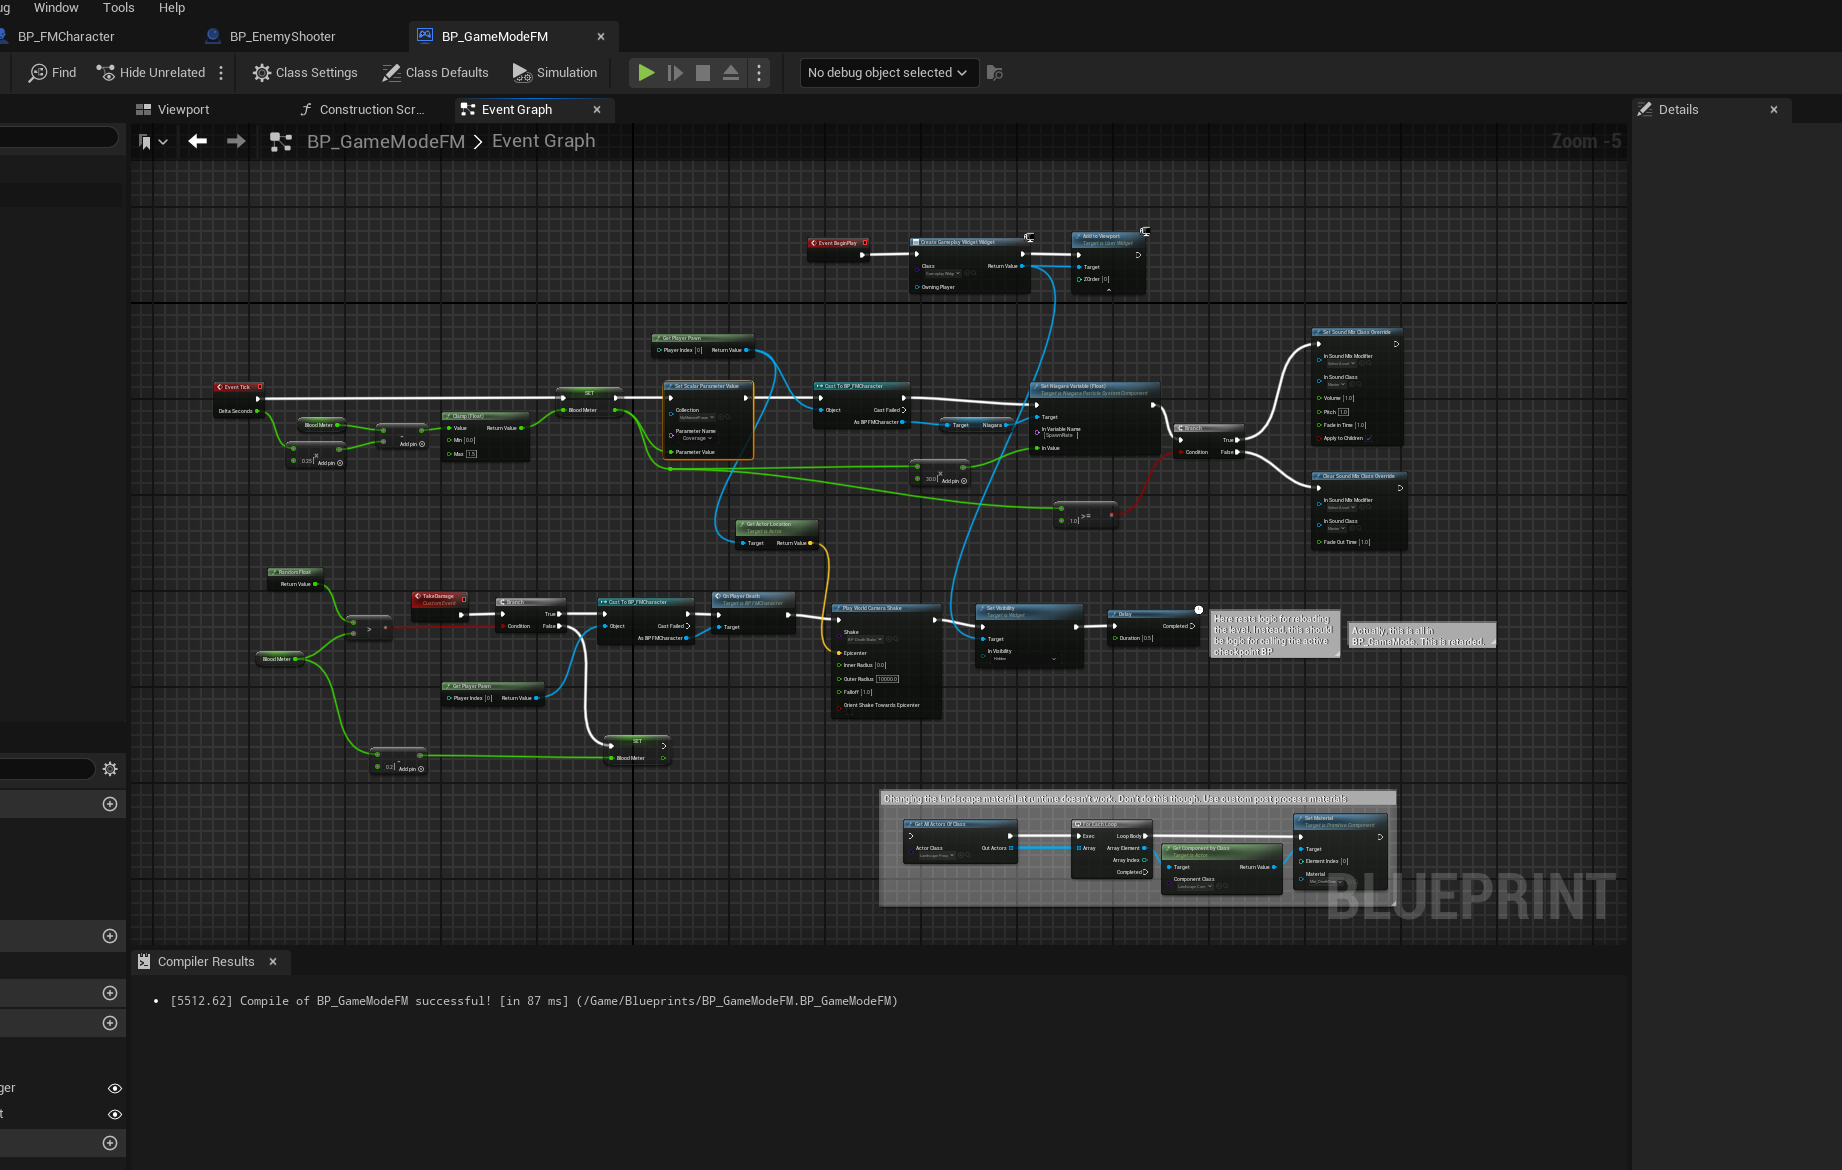Navigate forward with right arrow
This screenshot has height=1170, width=1842.
coord(236,142)
